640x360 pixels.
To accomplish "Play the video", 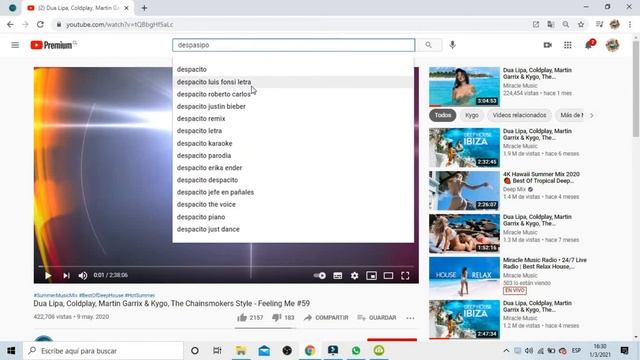I will [x=48, y=276].
